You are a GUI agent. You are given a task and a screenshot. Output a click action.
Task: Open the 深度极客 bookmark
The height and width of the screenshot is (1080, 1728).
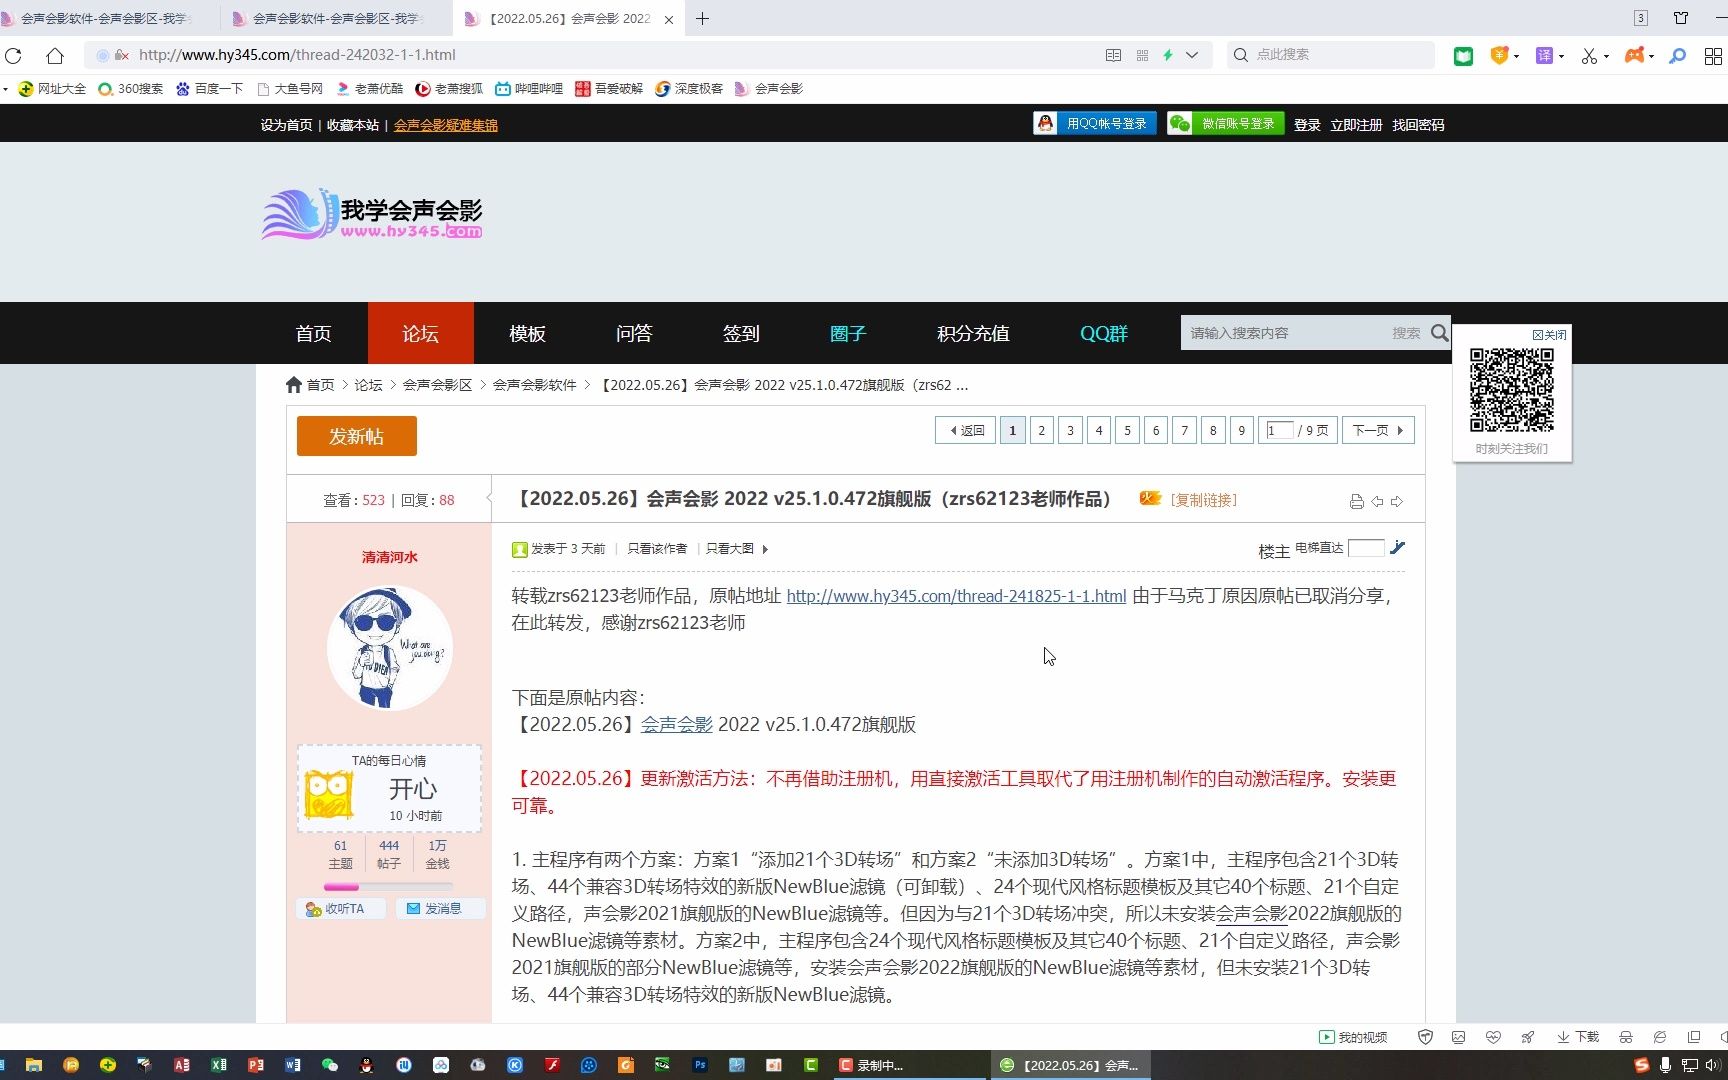click(689, 89)
